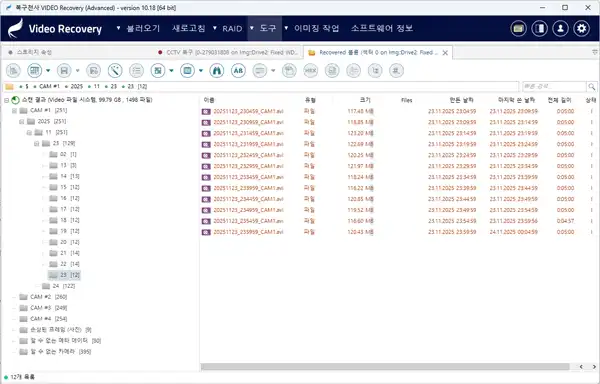Click the first greyed toolbar icon at left
This screenshot has height=384, width=600.
13,70
